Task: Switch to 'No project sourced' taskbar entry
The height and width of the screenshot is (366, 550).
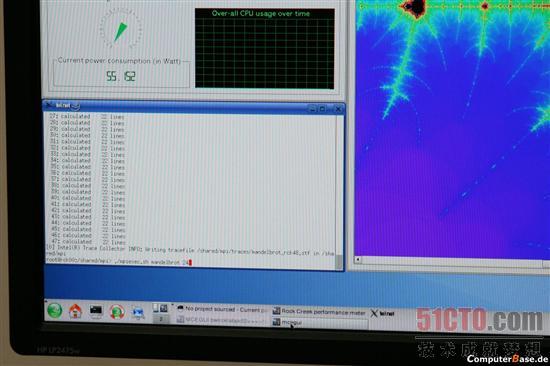Action: tap(222, 309)
